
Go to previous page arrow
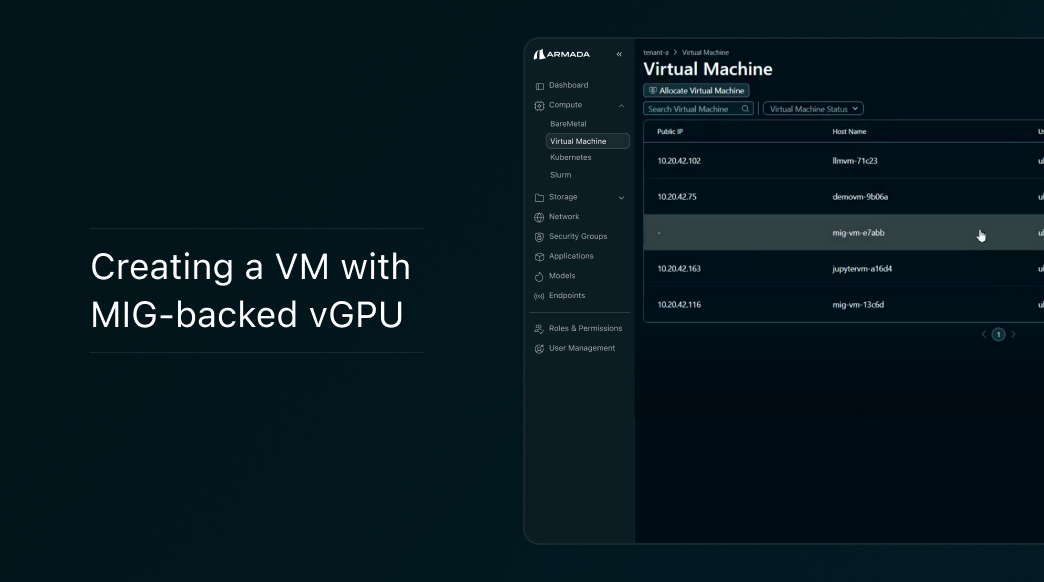click(x=983, y=334)
